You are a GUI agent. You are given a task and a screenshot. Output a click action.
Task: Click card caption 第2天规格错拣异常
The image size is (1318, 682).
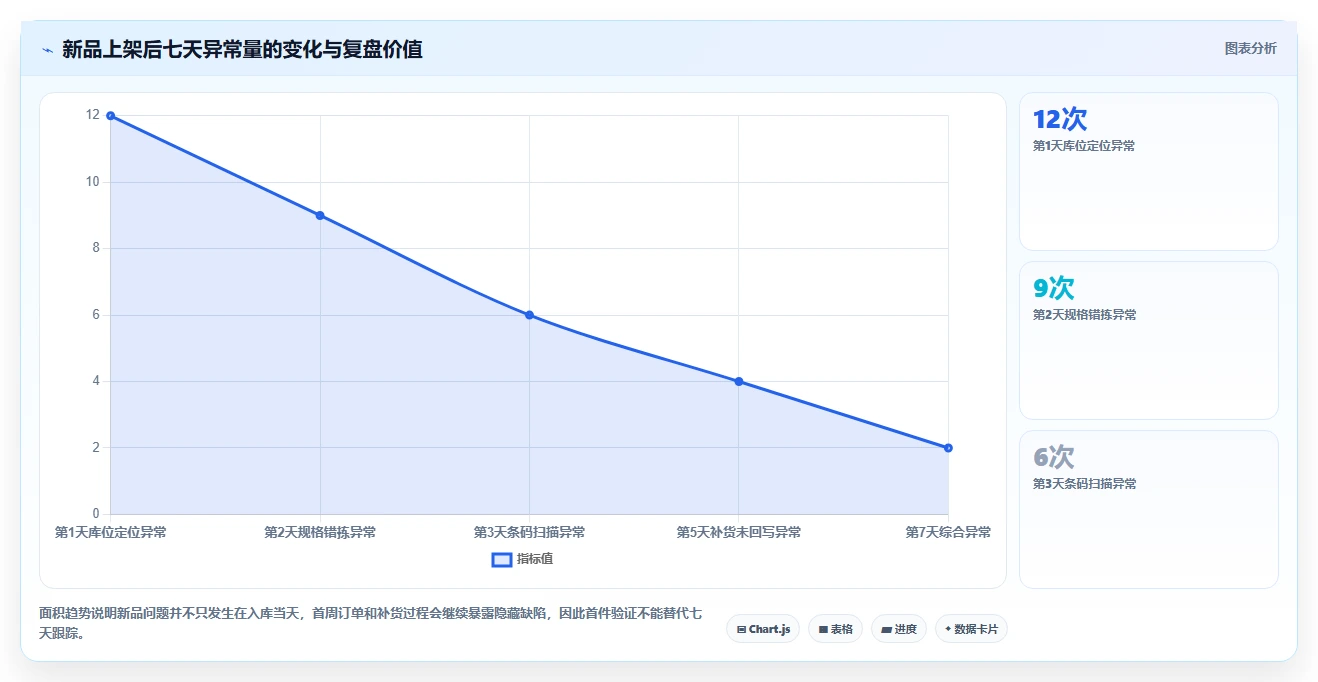(x=1084, y=315)
